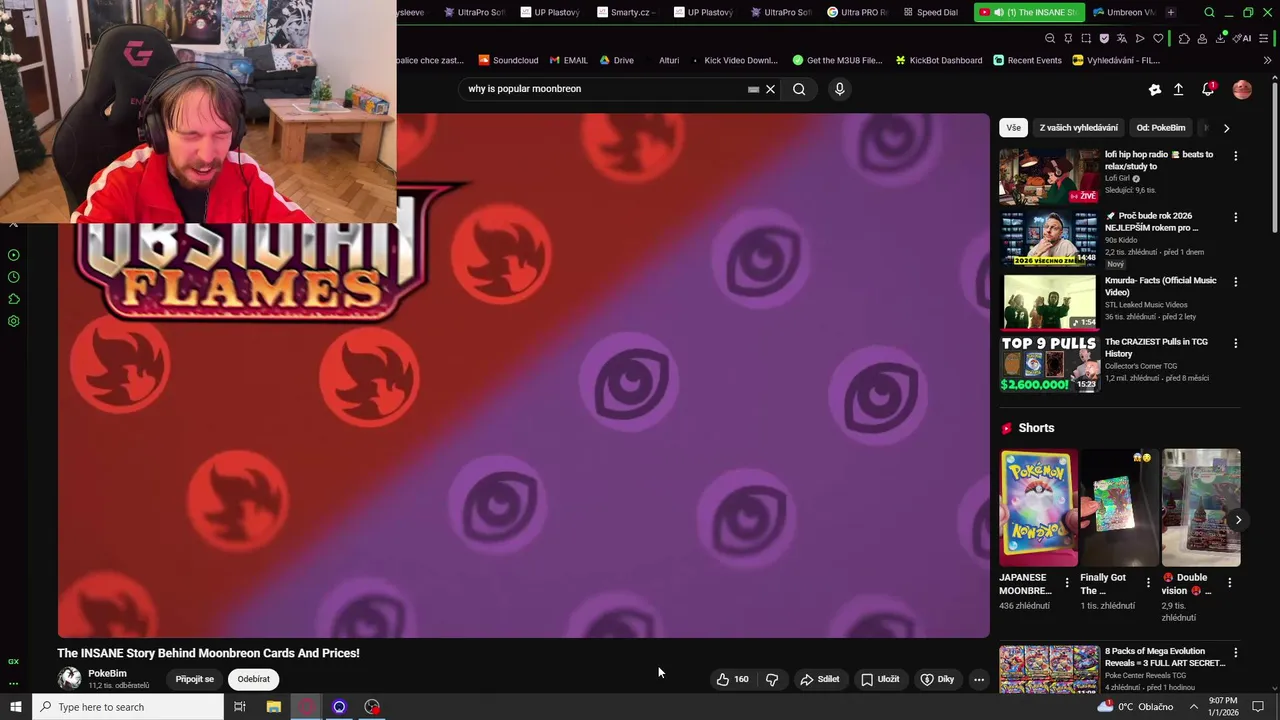The image size is (1280, 720).
Task: Show more filter chips arrow
Action: (x=1226, y=128)
